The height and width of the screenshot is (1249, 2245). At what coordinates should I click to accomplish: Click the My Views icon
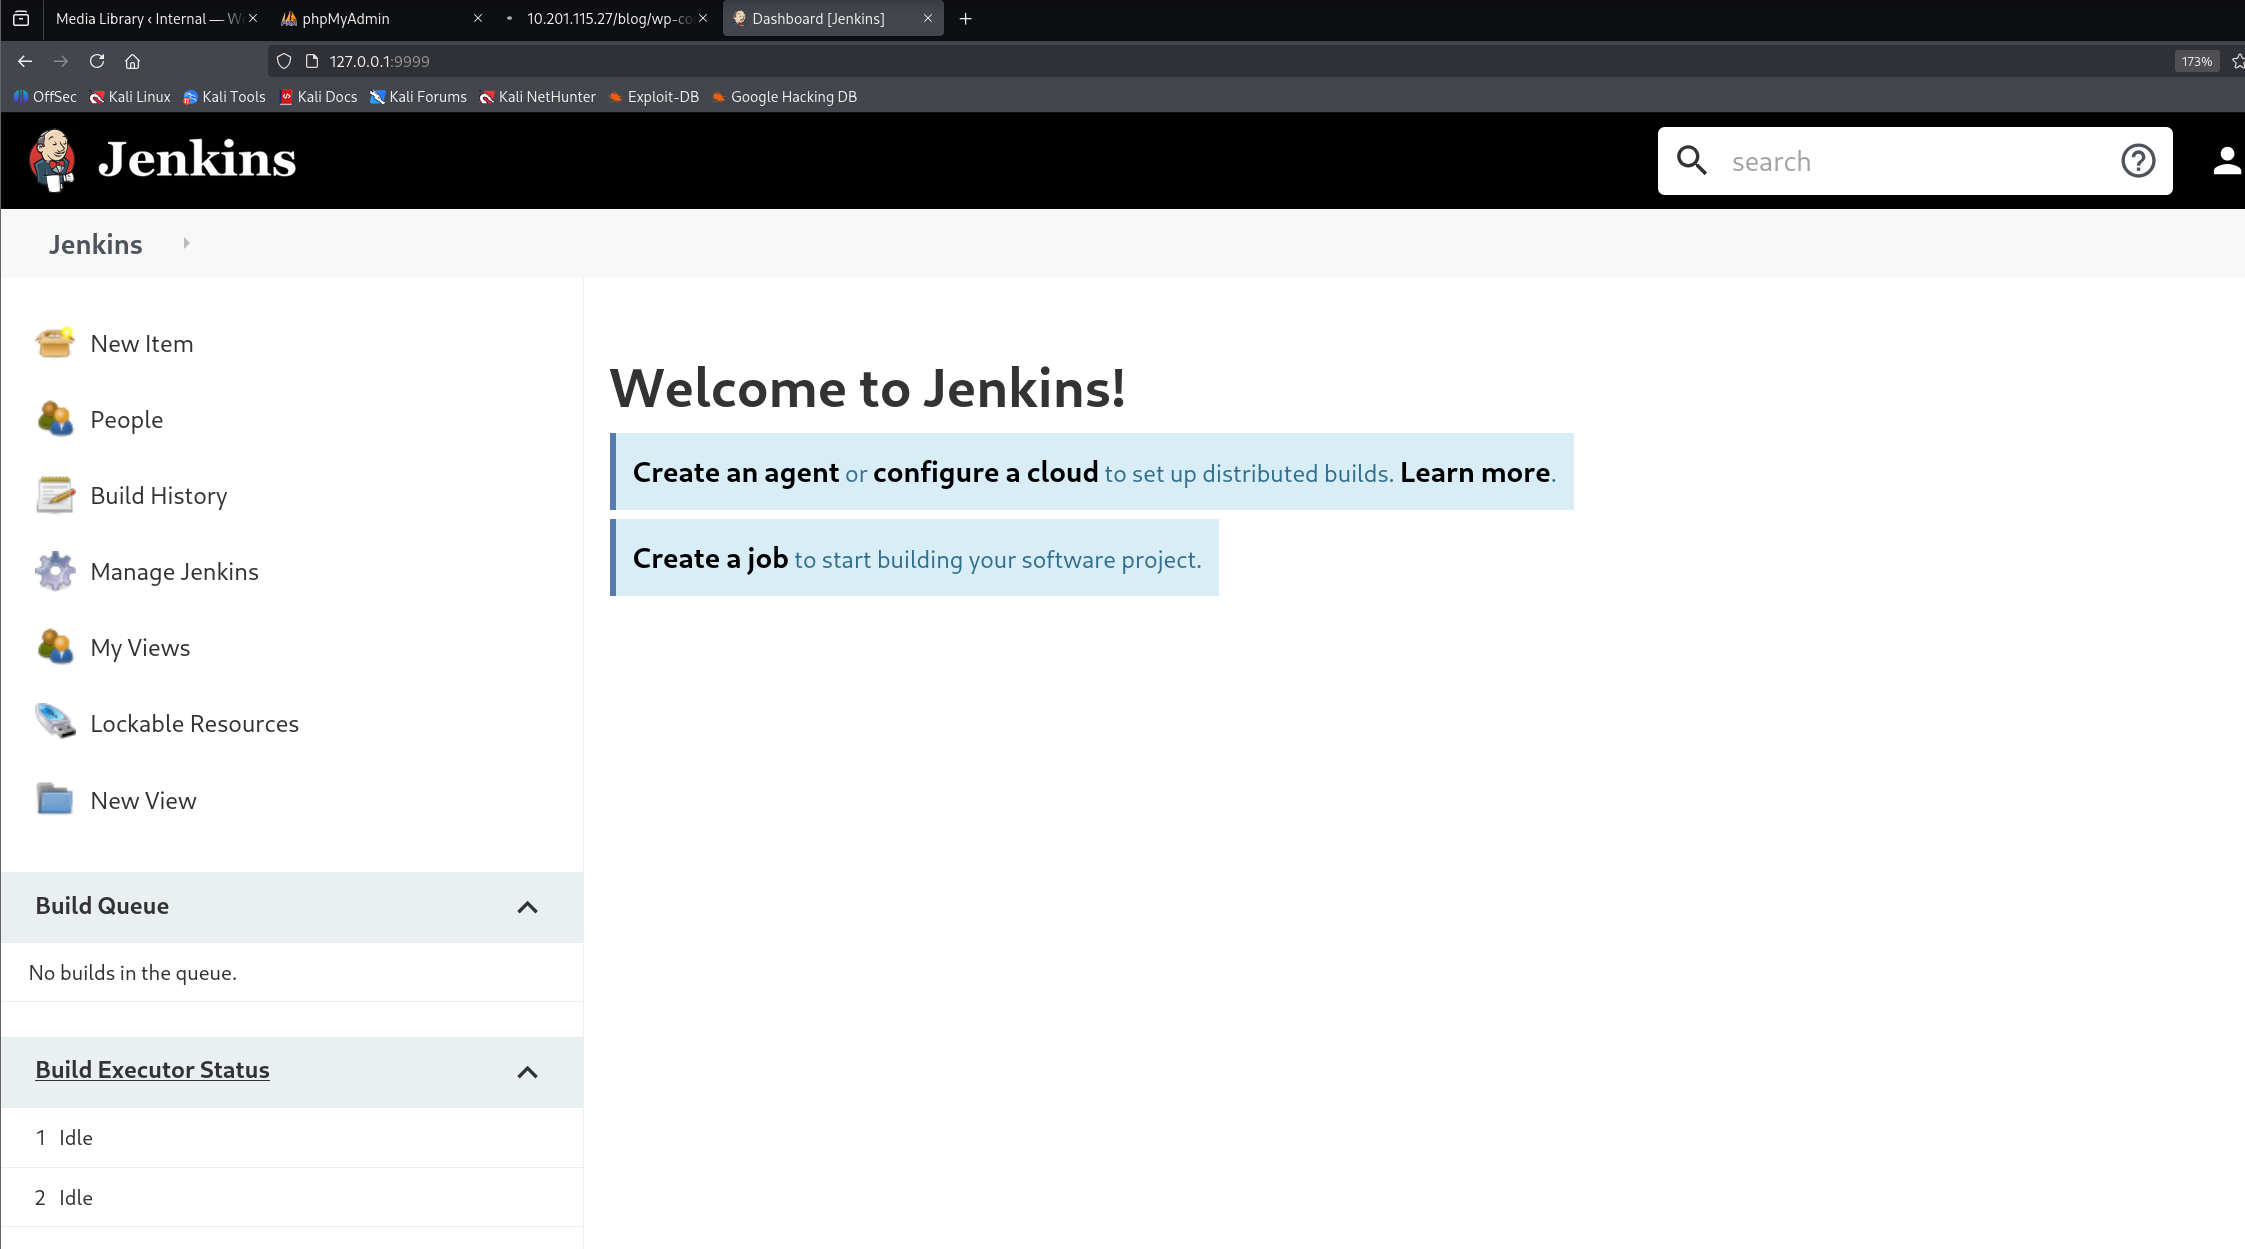tap(55, 647)
